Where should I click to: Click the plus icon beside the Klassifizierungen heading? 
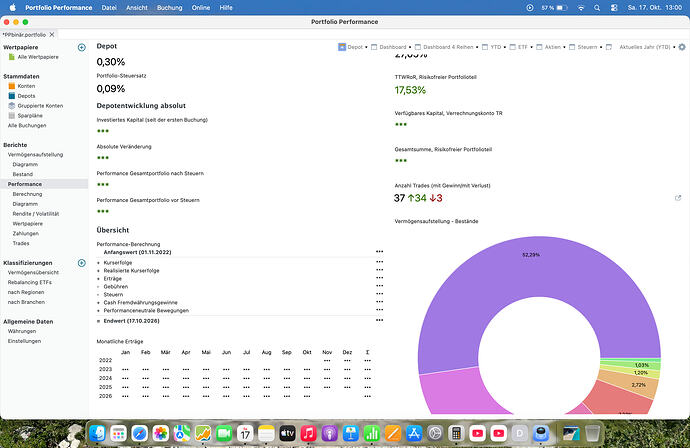[x=81, y=263]
